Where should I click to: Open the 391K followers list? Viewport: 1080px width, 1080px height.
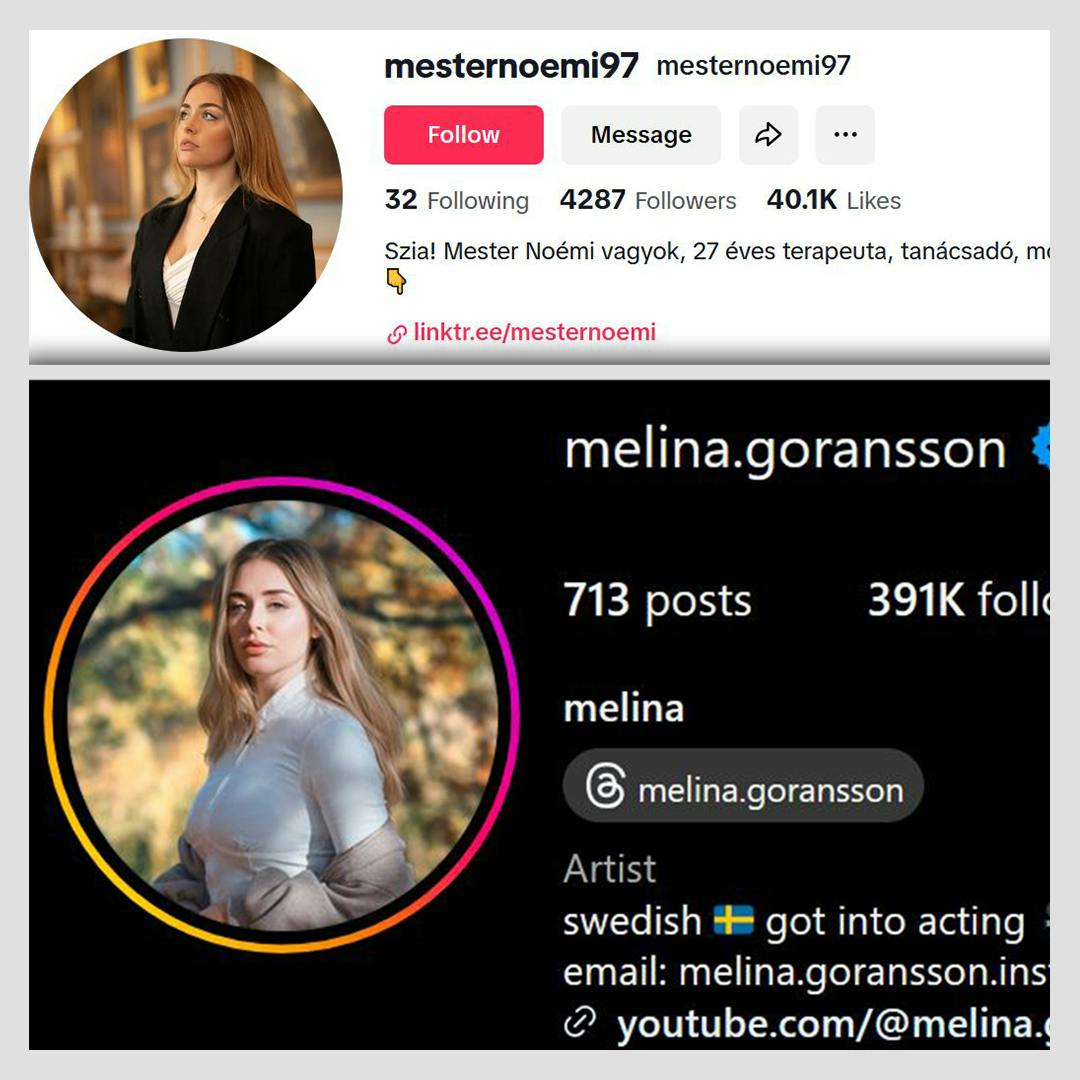(959, 599)
